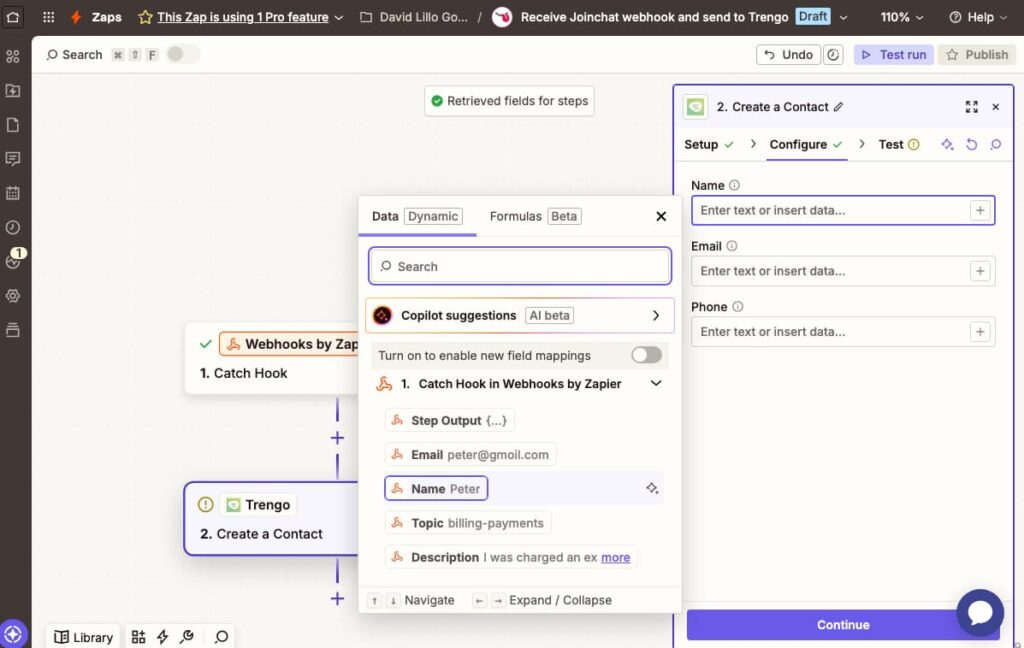Close the Create a Contact panel
1024x648 pixels.
(995, 107)
